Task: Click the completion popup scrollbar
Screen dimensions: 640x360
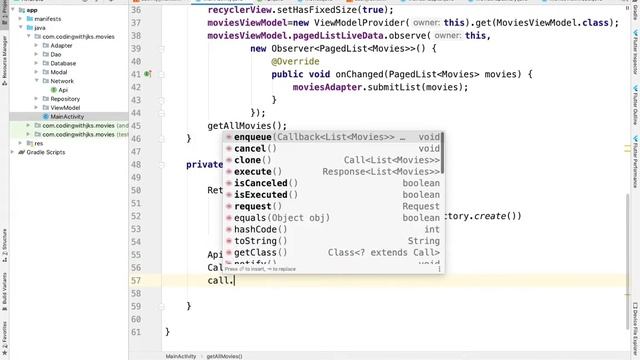Action: [443, 153]
